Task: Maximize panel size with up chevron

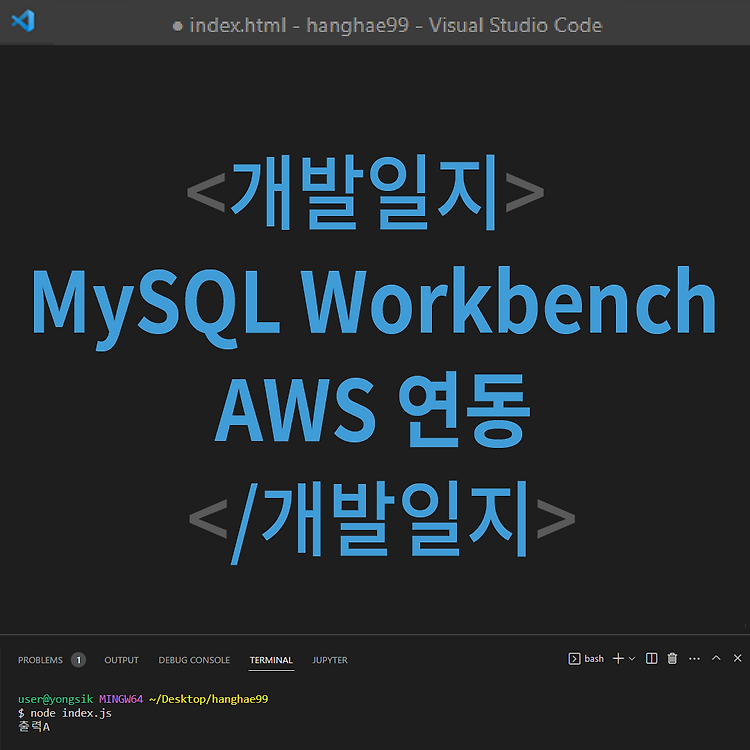Action: [x=716, y=658]
